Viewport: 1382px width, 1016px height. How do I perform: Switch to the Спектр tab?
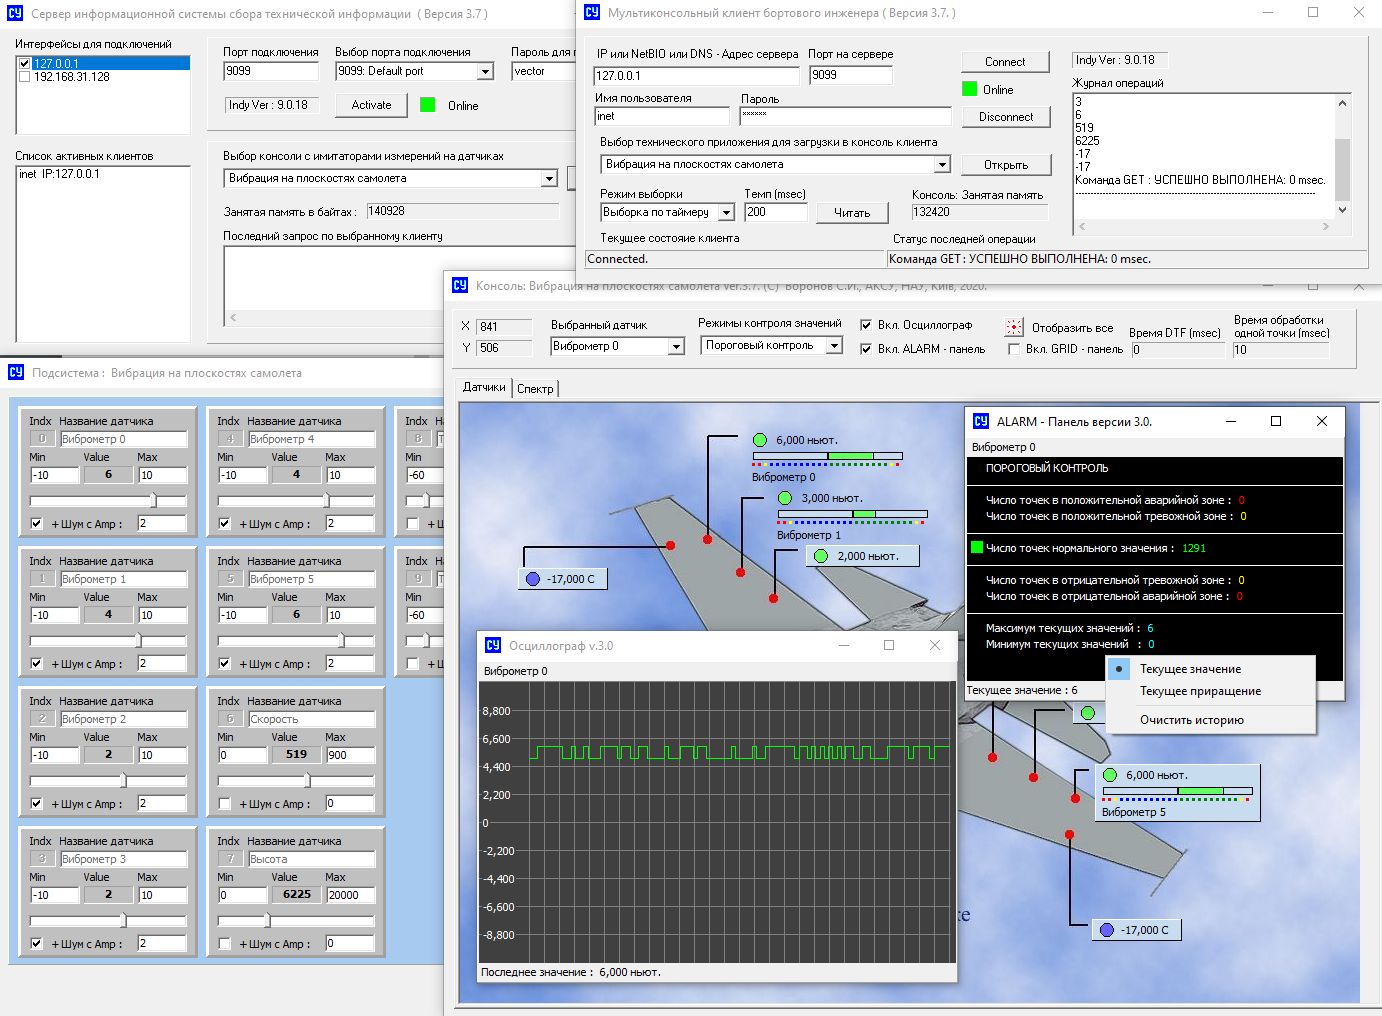(x=535, y=388)
